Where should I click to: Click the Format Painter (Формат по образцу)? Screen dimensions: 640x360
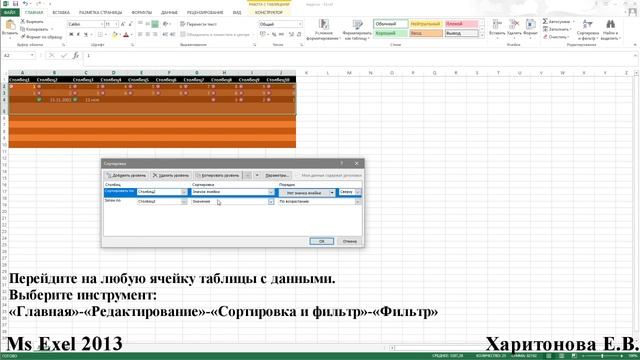click(41, 37)
